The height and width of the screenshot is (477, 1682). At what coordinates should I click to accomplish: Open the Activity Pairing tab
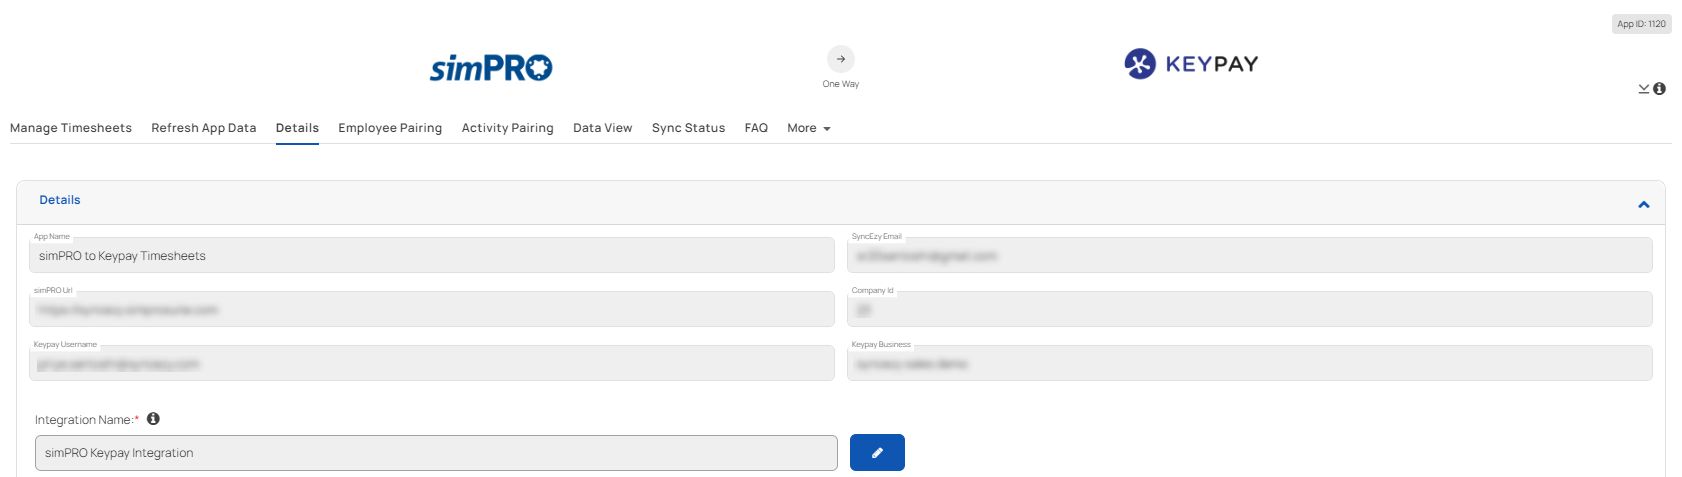click(x=507, y=128)
